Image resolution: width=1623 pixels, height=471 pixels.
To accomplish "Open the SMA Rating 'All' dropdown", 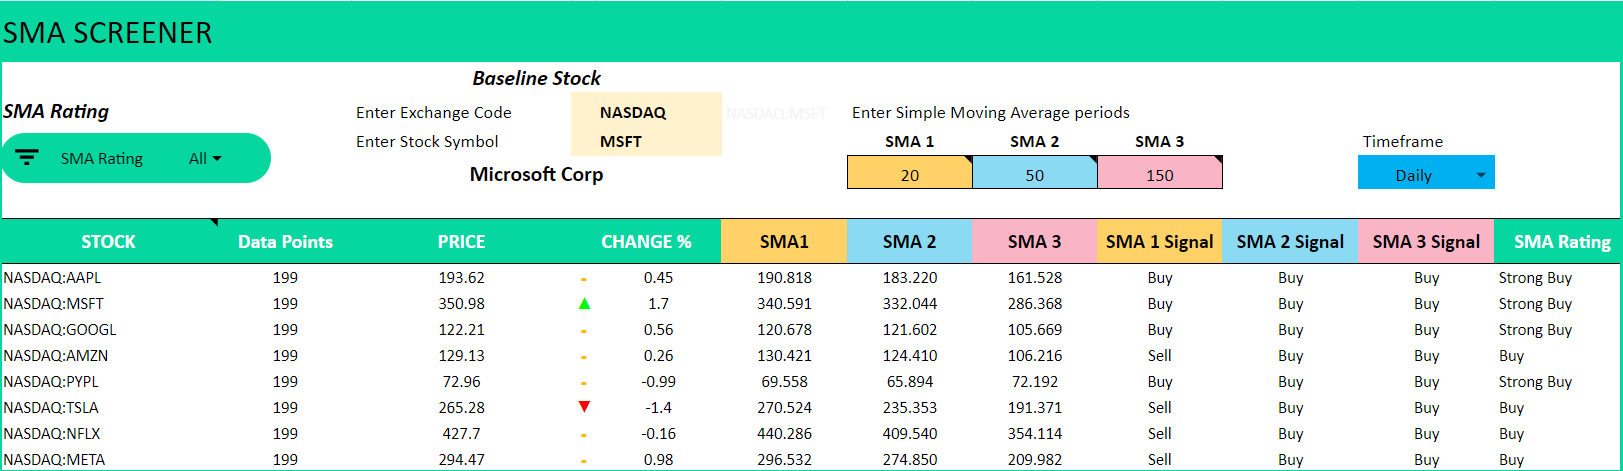I will 205,158.
